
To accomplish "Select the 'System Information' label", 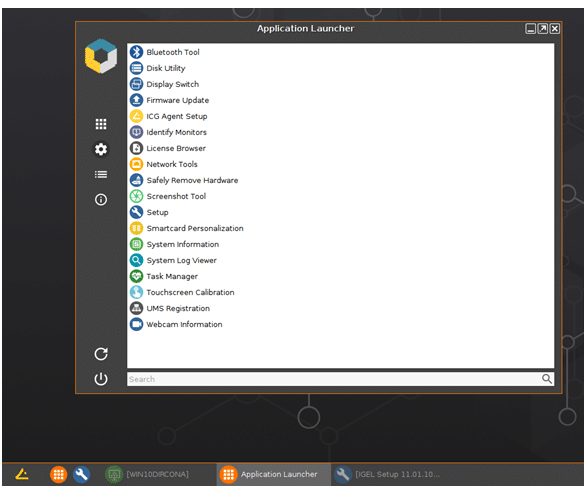I will (x=183, y=244).
